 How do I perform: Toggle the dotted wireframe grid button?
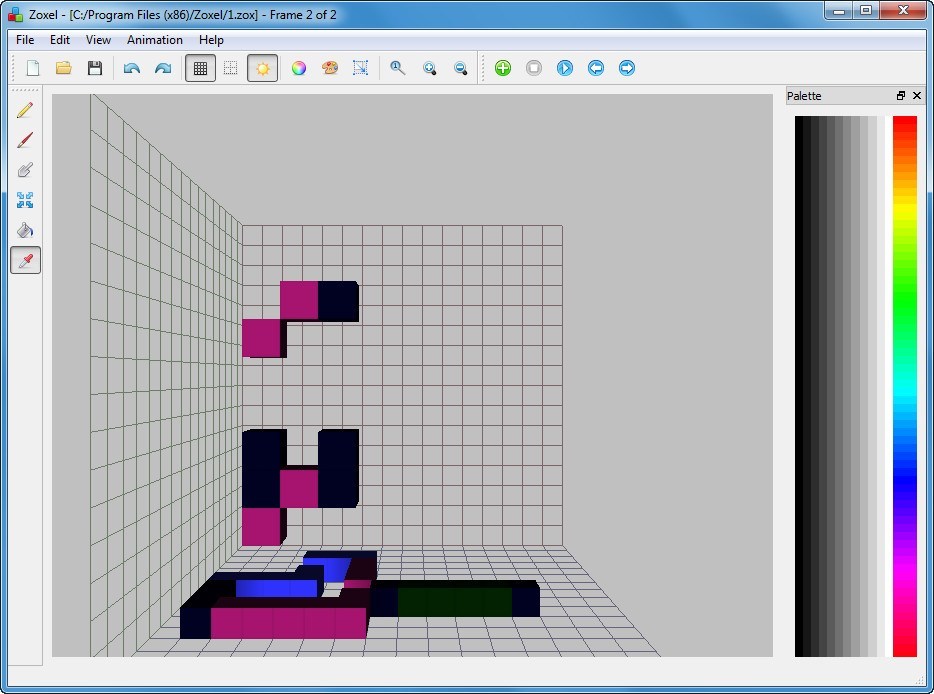[231, 68]
